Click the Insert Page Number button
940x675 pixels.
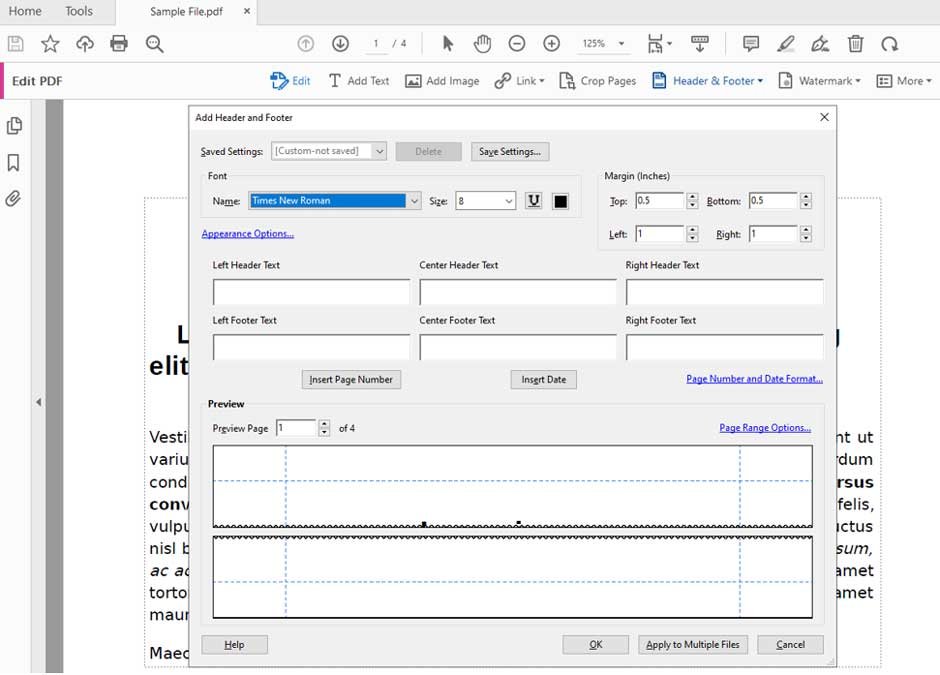click(351, 379)
